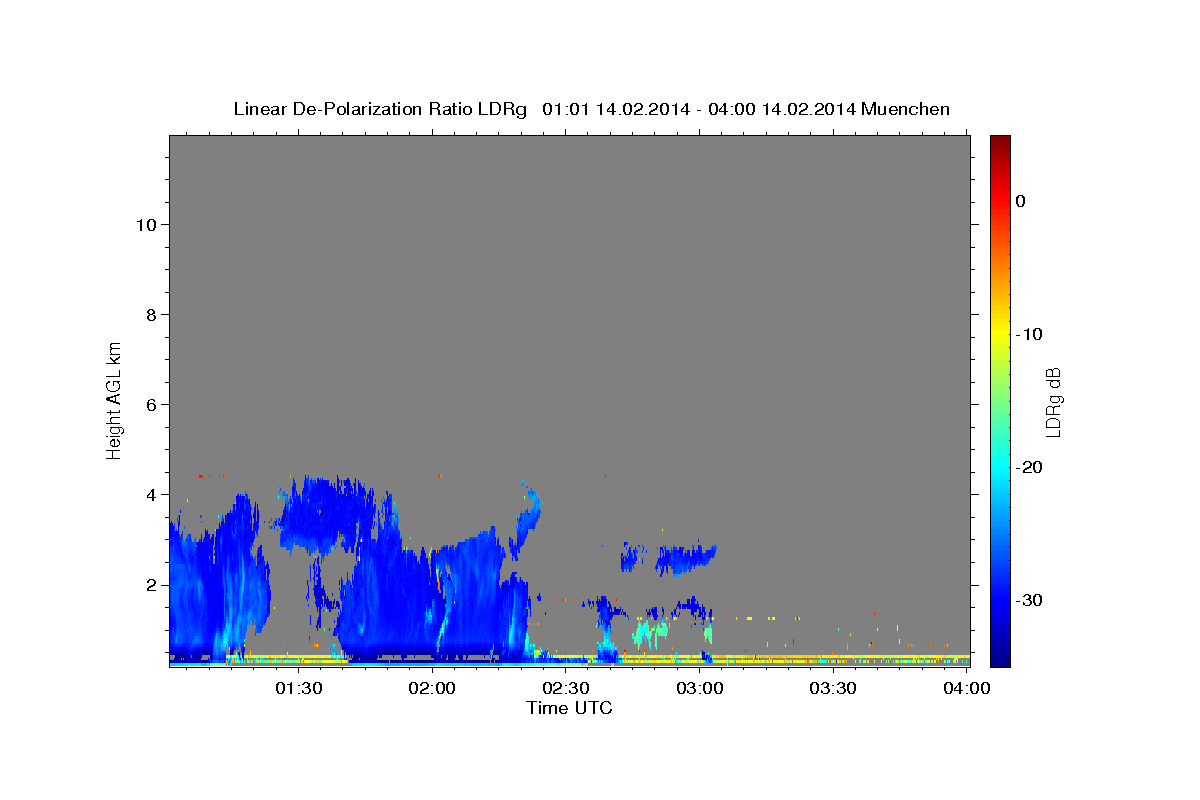
Task: Click the start time '01:01 14.02.2014' in title
Action: click(616, 109)
